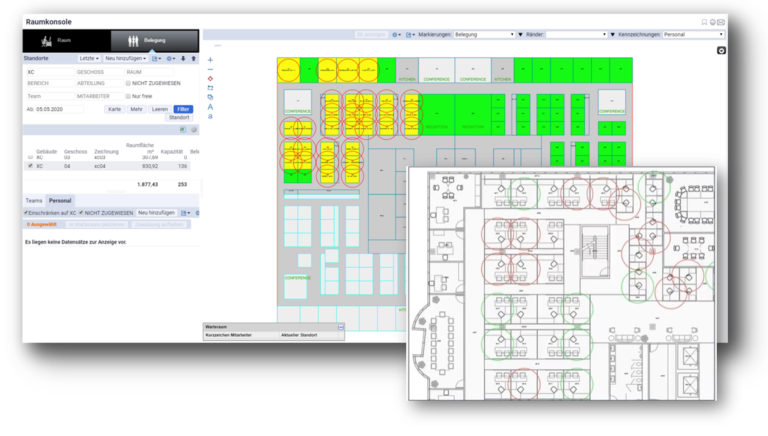Open the Teams tab

point(34,201)
